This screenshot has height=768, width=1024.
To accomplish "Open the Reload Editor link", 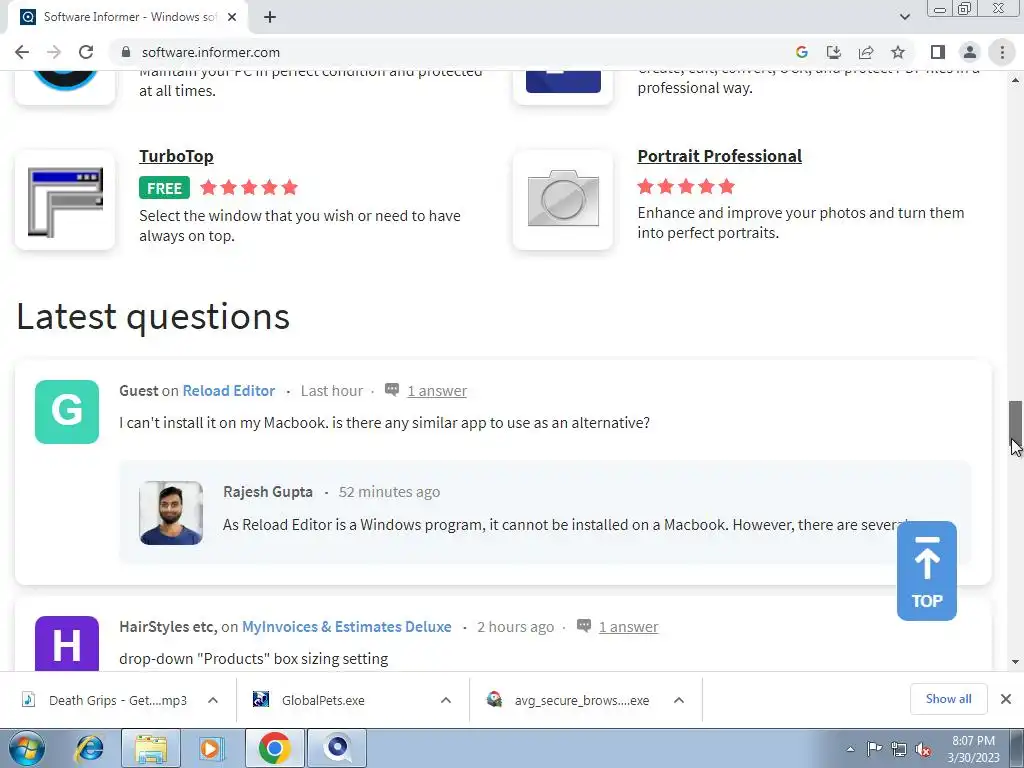I will pos(229,391).
